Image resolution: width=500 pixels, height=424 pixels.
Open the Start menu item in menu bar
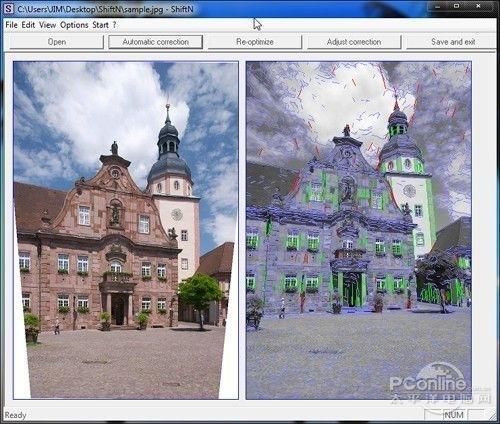(x=100, y=25)
